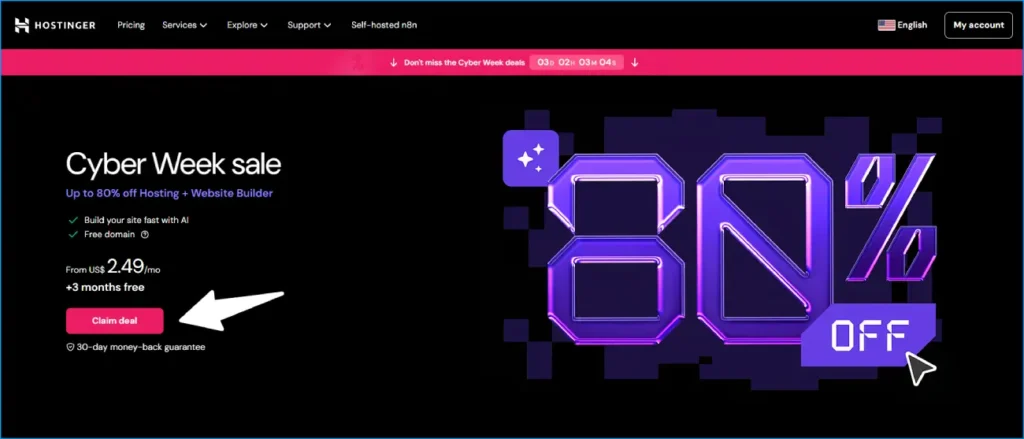
Task: Expand the Services dropdown menu
Action: [x=184, y=25]
